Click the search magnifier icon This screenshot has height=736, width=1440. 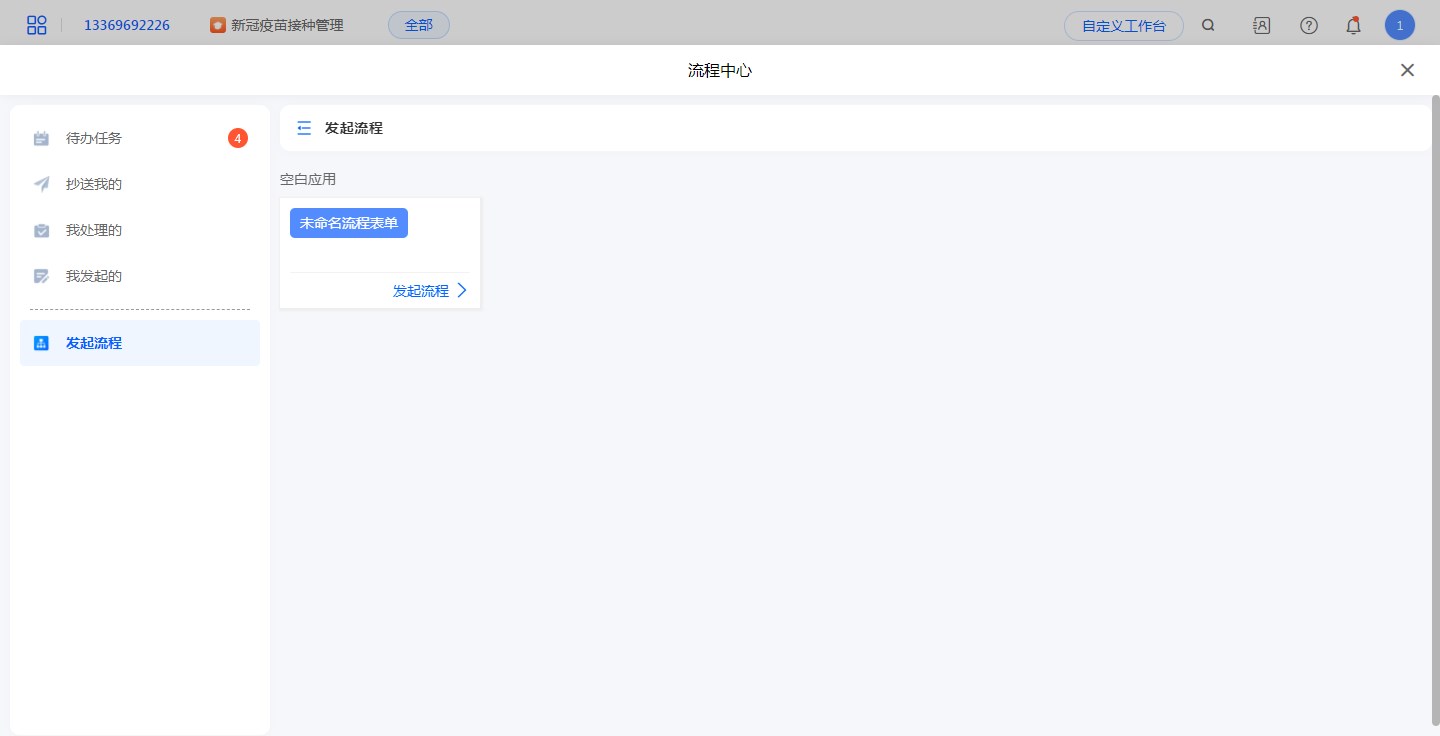[x=1208, y=26]
